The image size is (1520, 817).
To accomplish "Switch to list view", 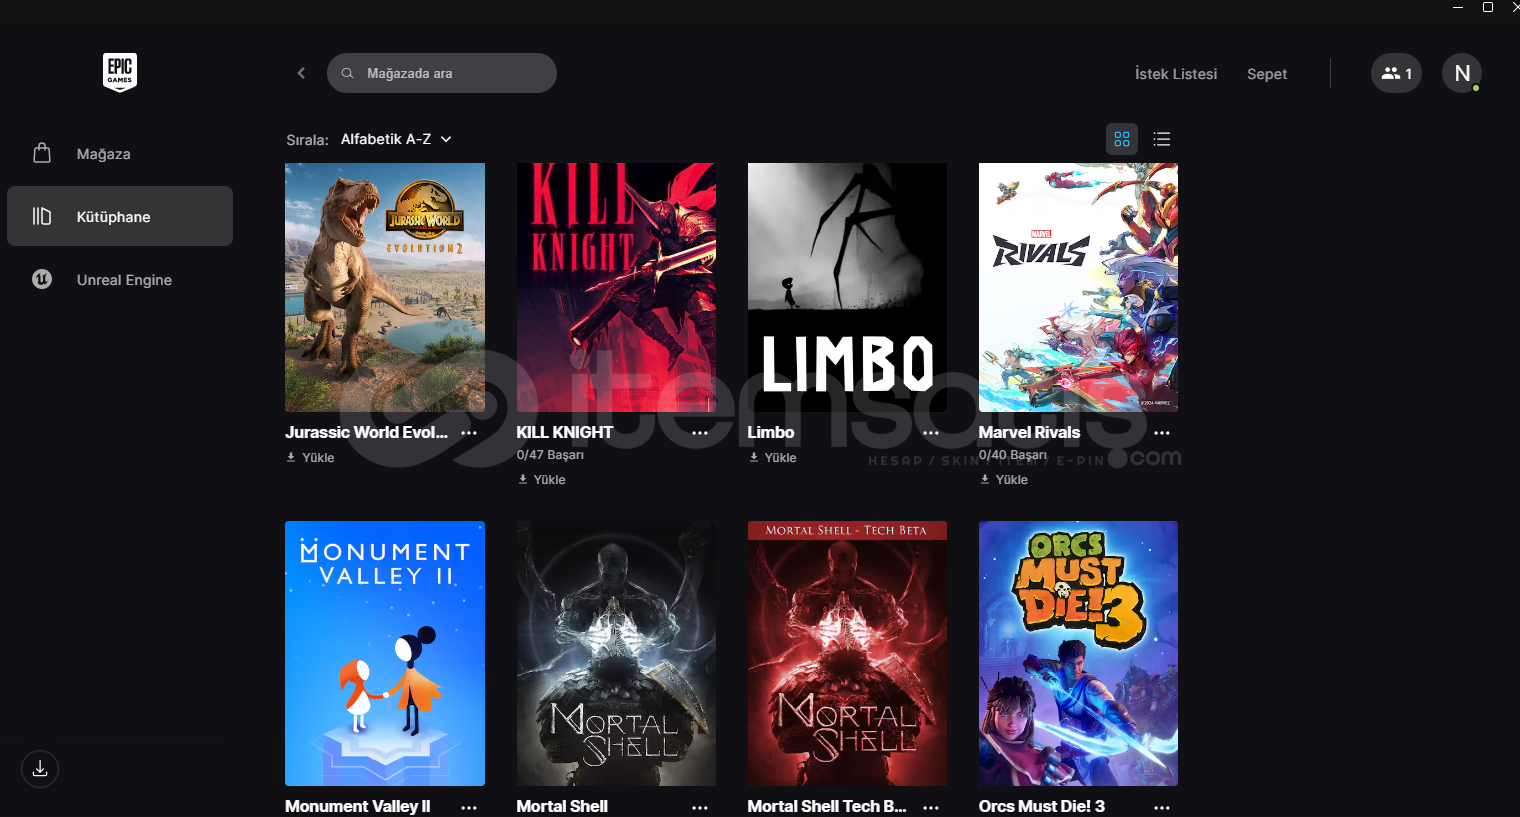I will tap(1161, 139).
